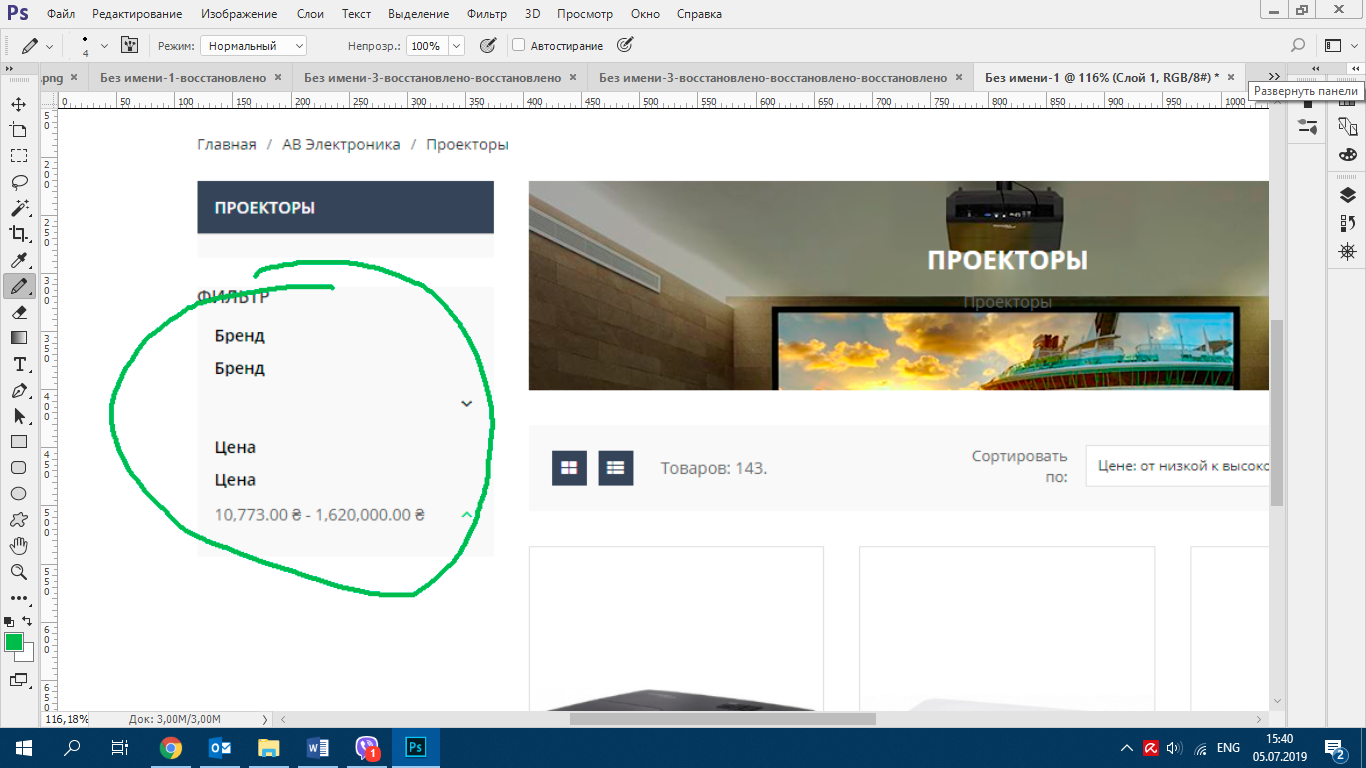Screen dimensions: 1366x768
Task: Click the zoom percentage field 116,18%
Action: (66, 719)
